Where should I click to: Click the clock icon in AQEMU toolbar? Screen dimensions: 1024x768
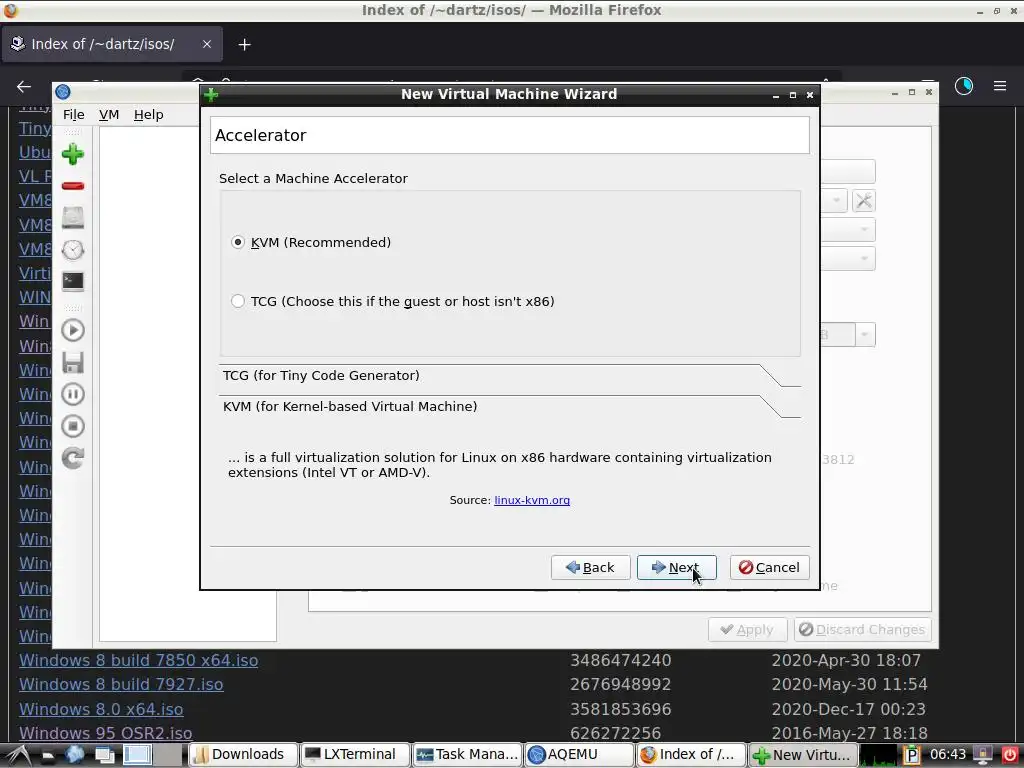point(72,249)
